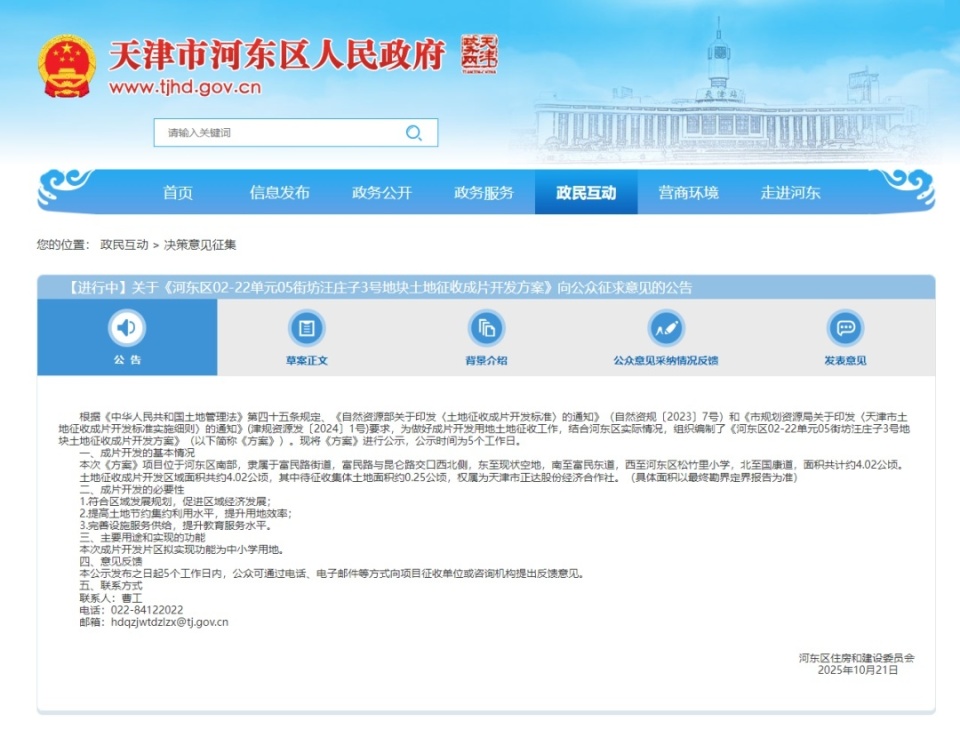This screenshot has width=960, height=730.
Task: Open the 营商环境 menu
Action: [x=688, y=194]
